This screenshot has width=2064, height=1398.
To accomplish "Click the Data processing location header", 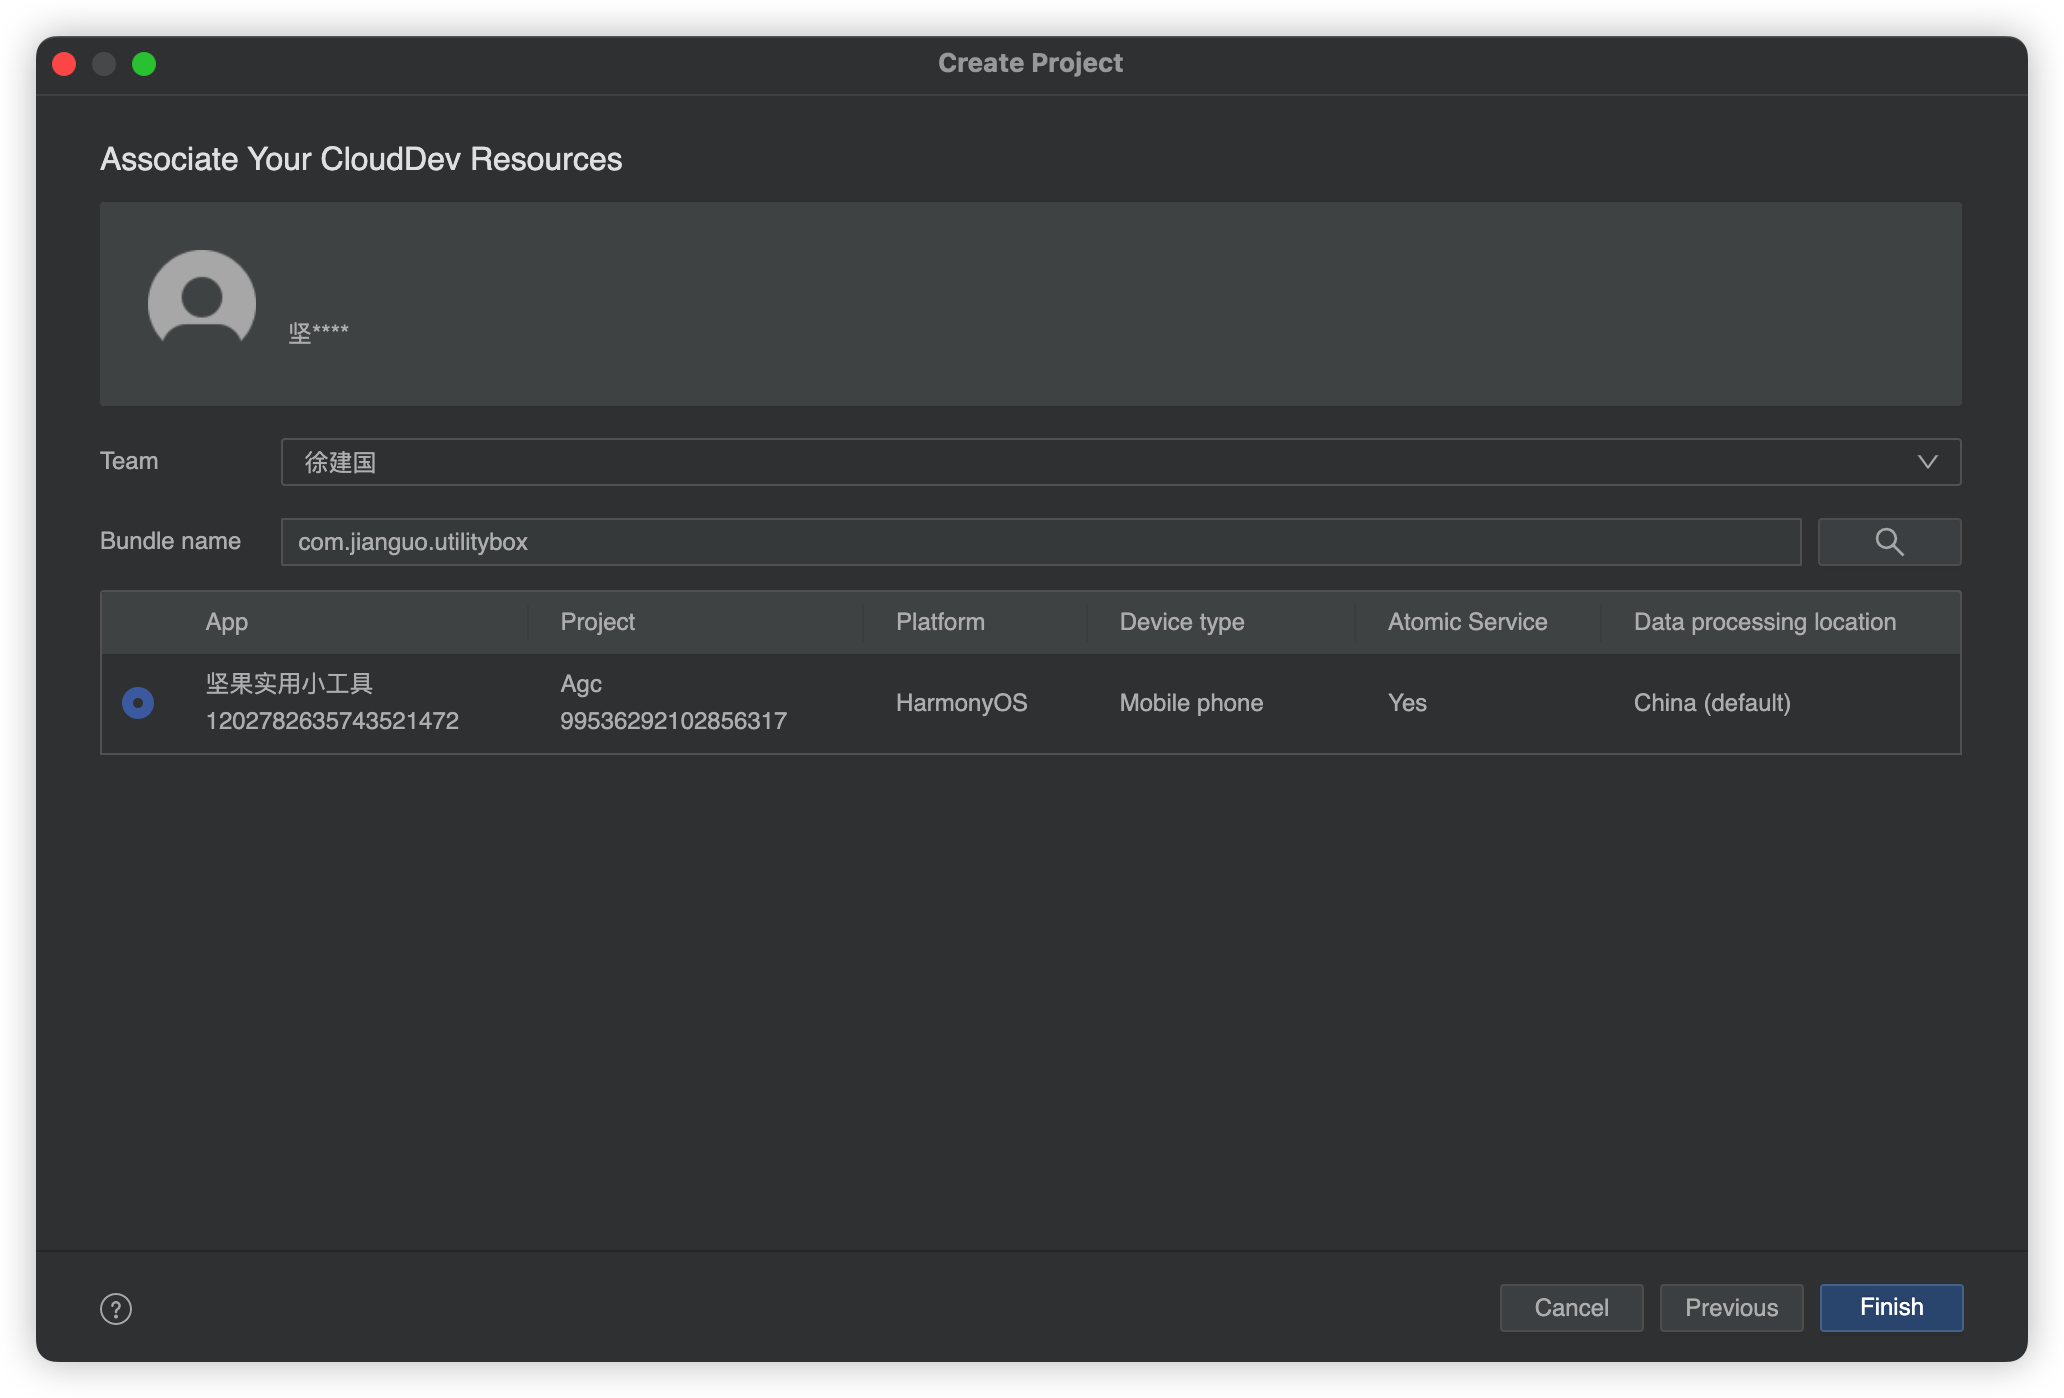I will click(1764, 619).
